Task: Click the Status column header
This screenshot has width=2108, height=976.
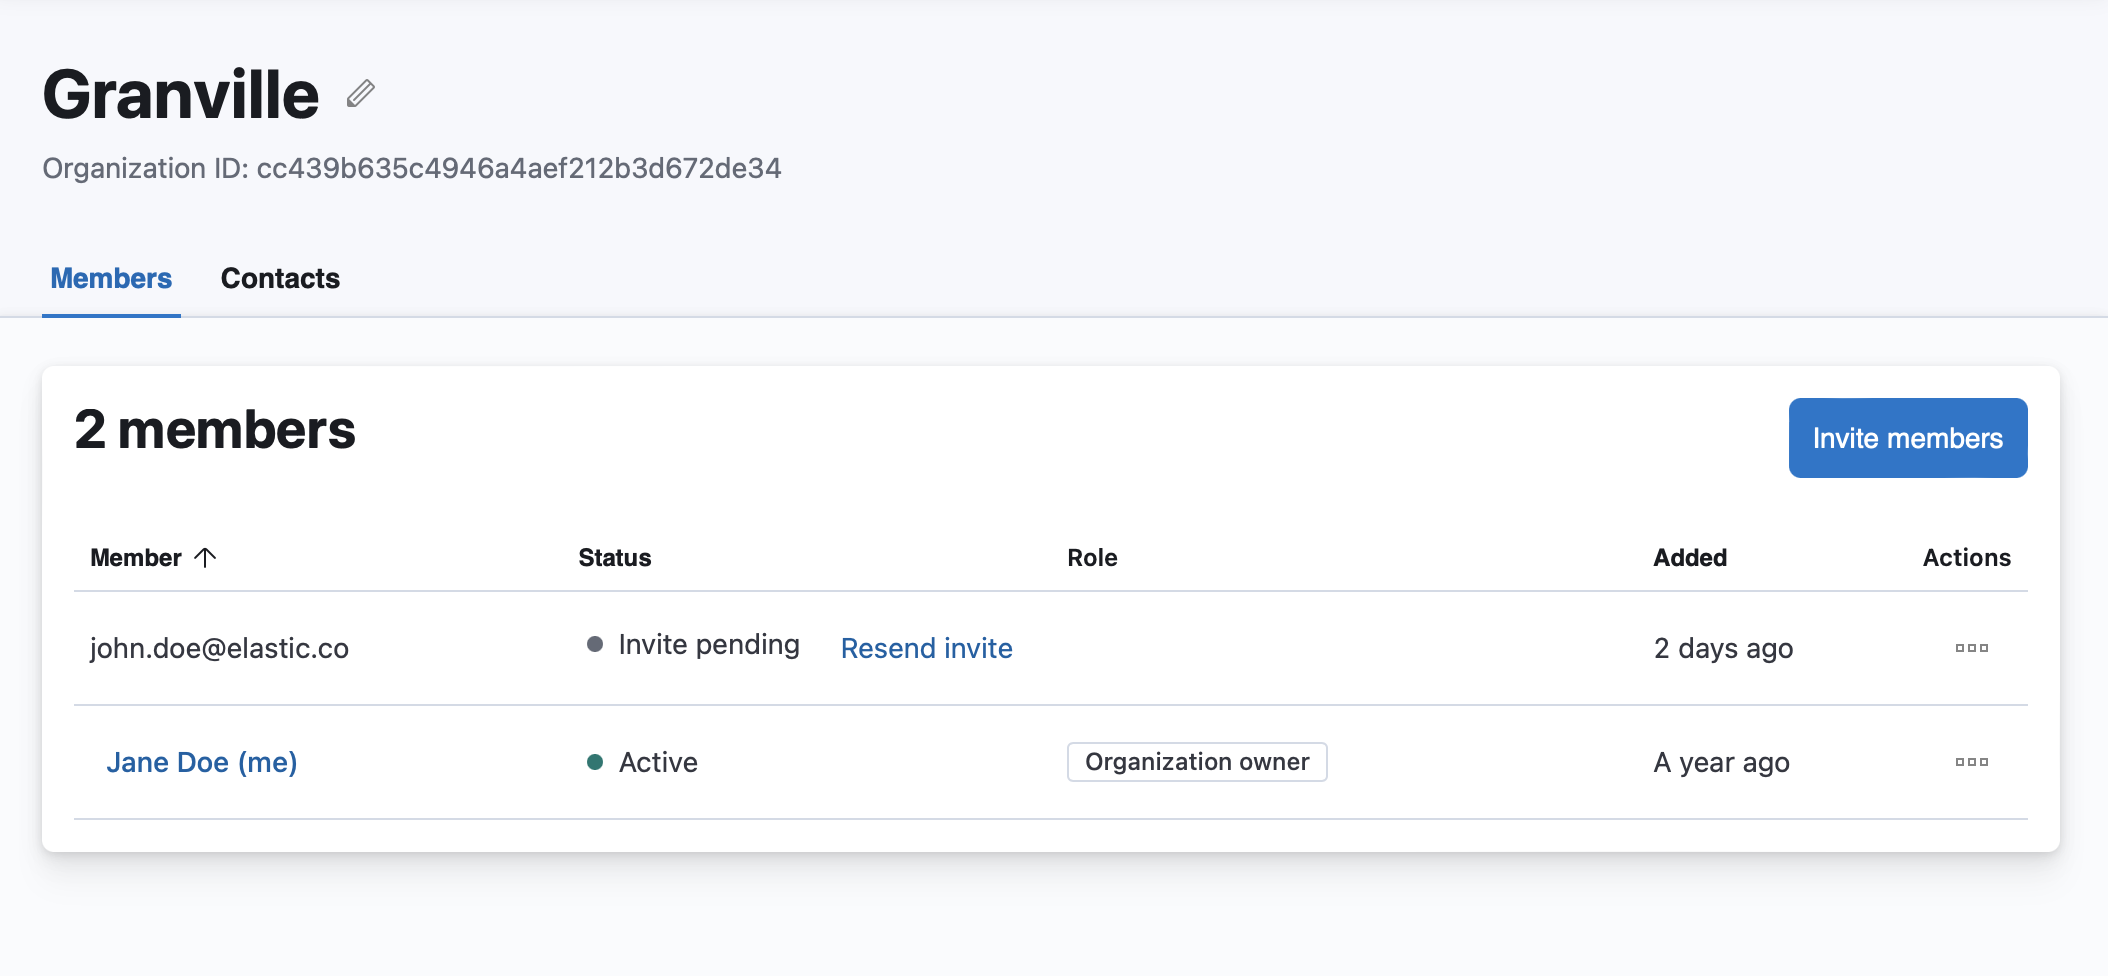Action: pyautogui.click(x=614, y=558)
